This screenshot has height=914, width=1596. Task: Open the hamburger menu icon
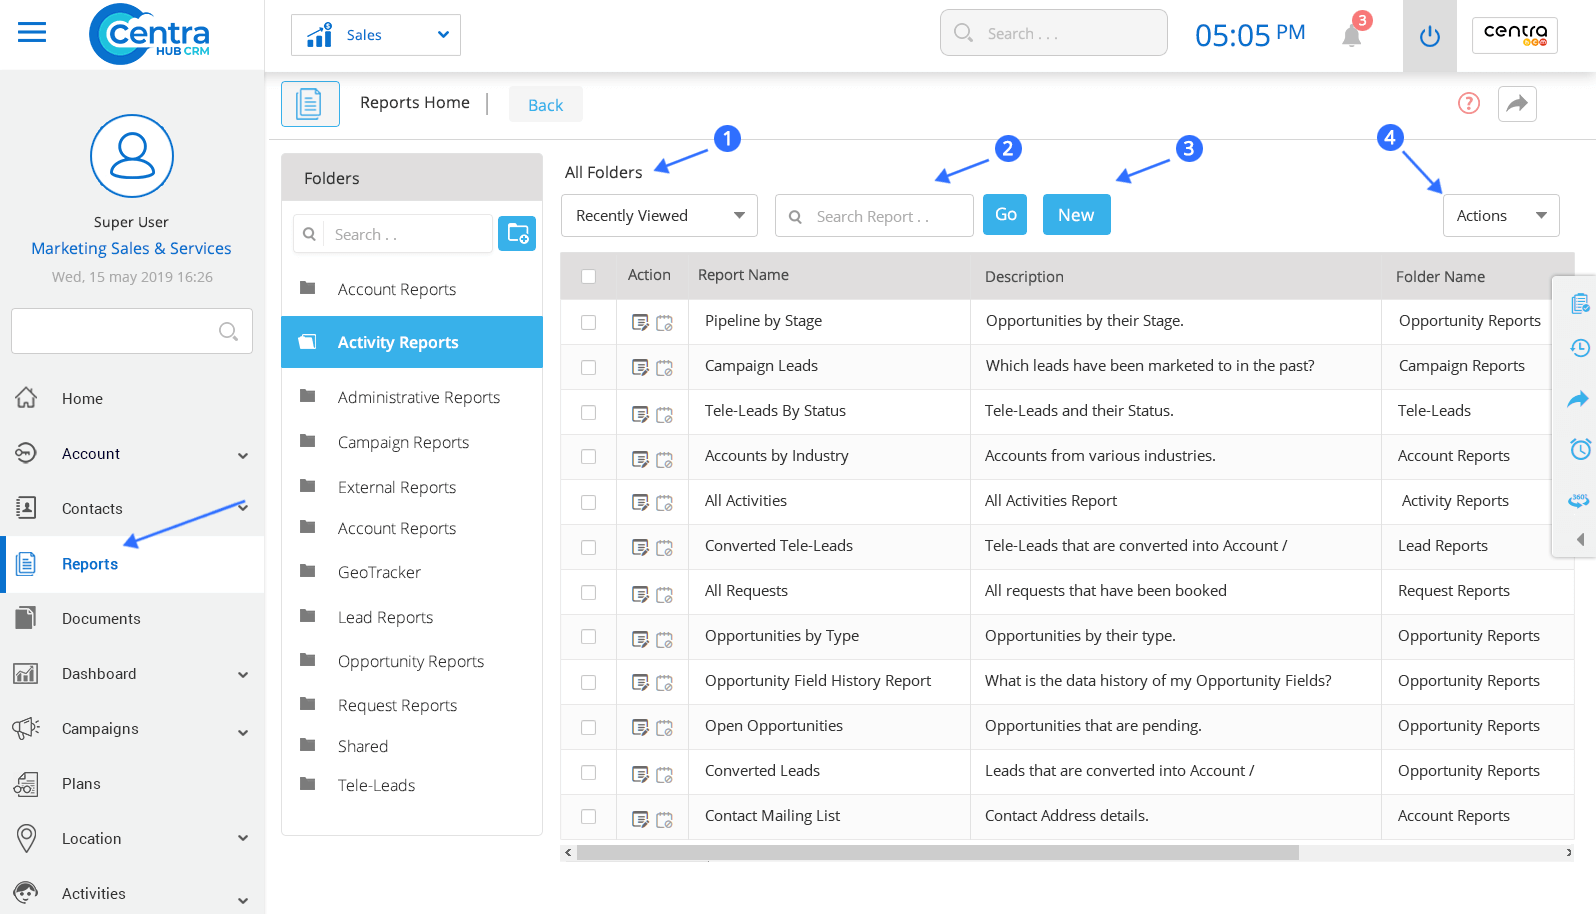[x=32, y=32]
